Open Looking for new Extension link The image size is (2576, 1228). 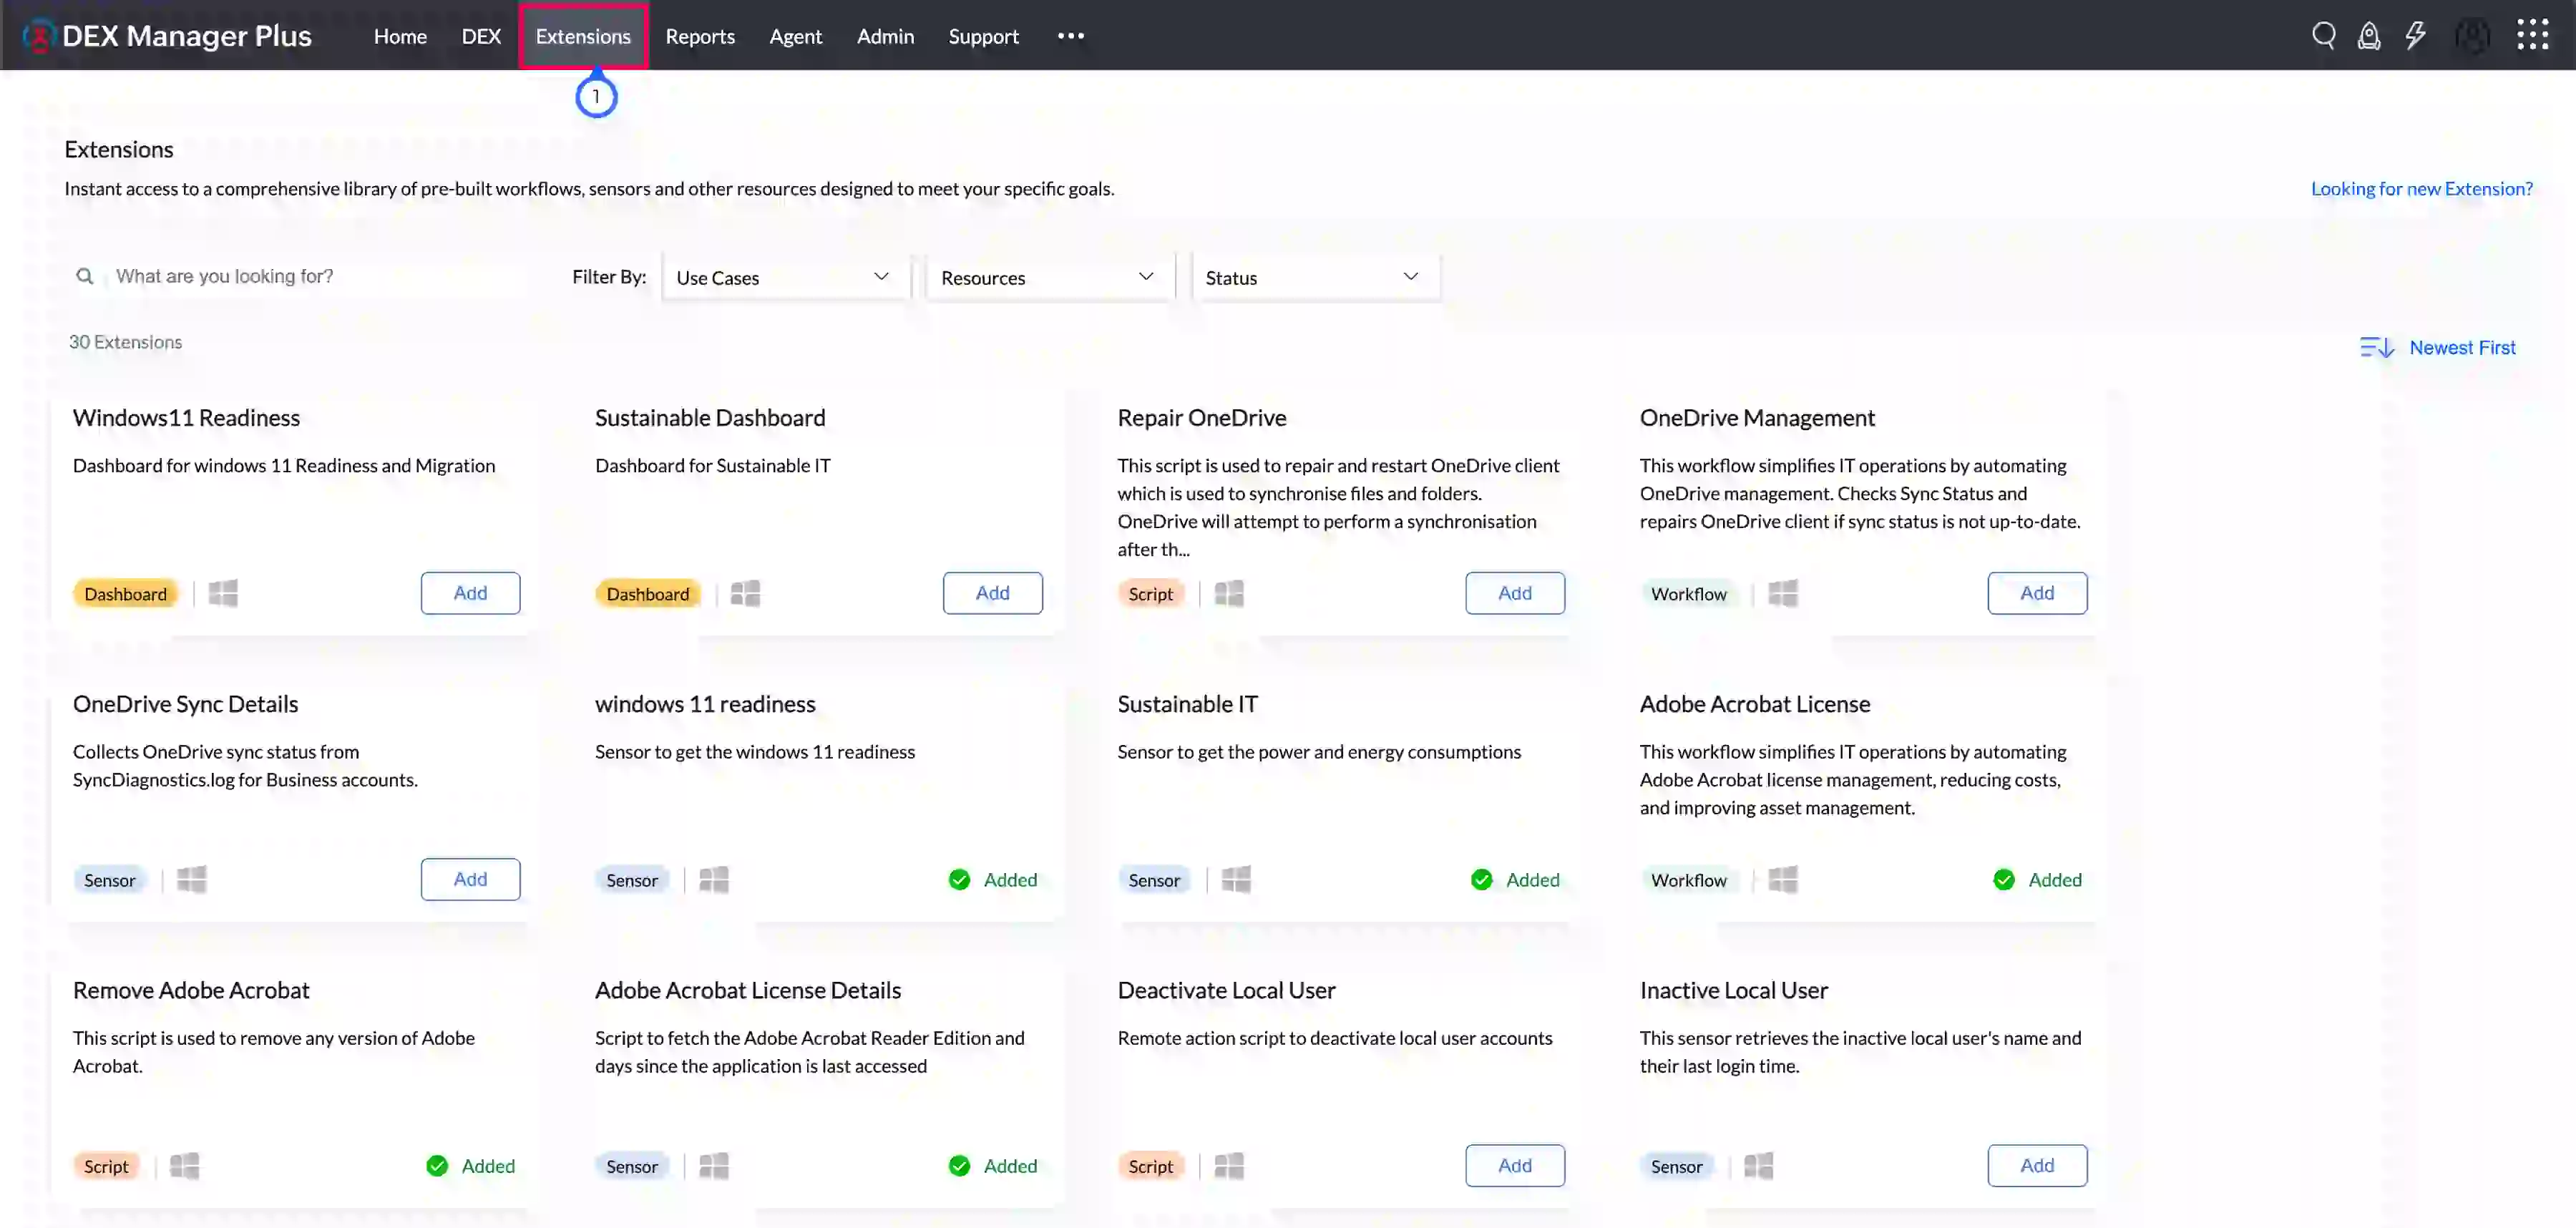point(2421,188)
